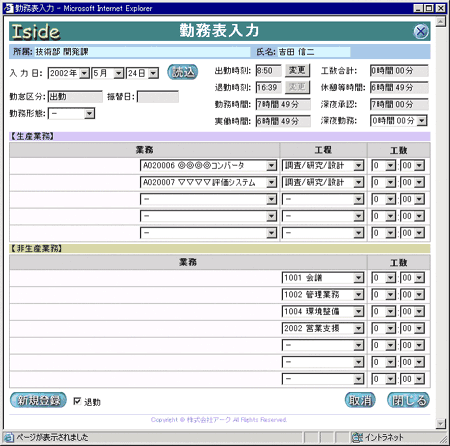Open the 5月 month dropdown
This screenshot has width=450, height=446.
tap(108, 73)
